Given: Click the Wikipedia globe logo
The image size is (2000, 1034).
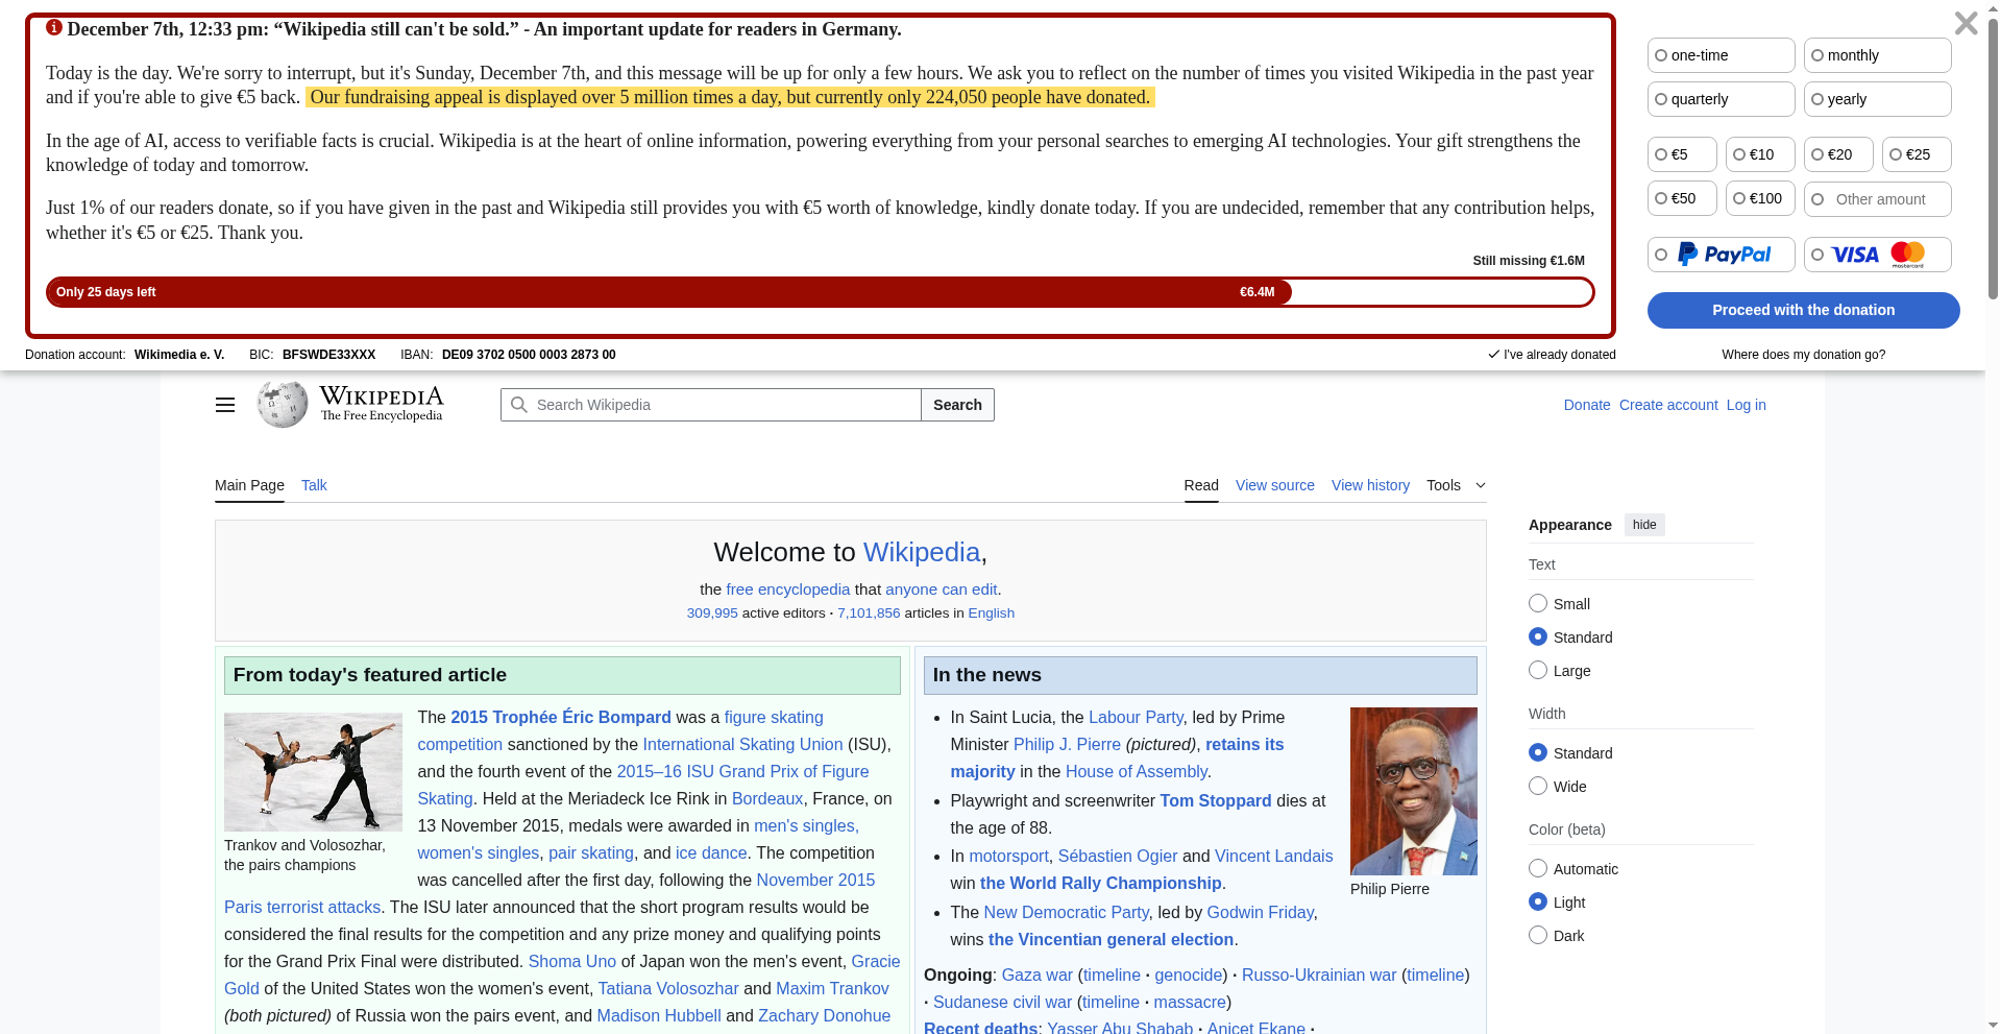Looking at the screenshot, I should tap(282, 404).
